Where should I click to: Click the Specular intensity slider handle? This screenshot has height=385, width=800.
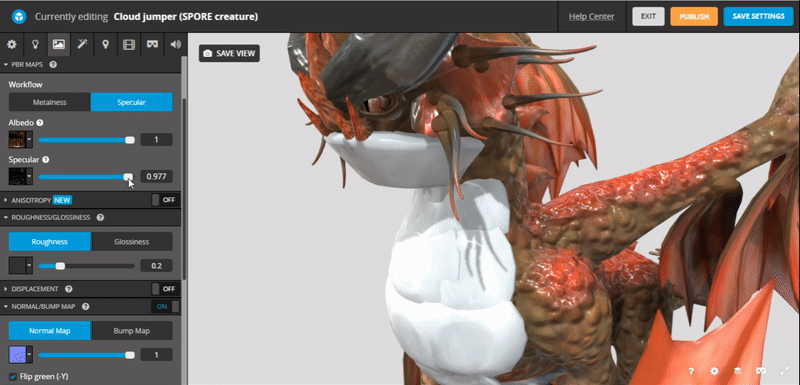click(x=128, y=176)
